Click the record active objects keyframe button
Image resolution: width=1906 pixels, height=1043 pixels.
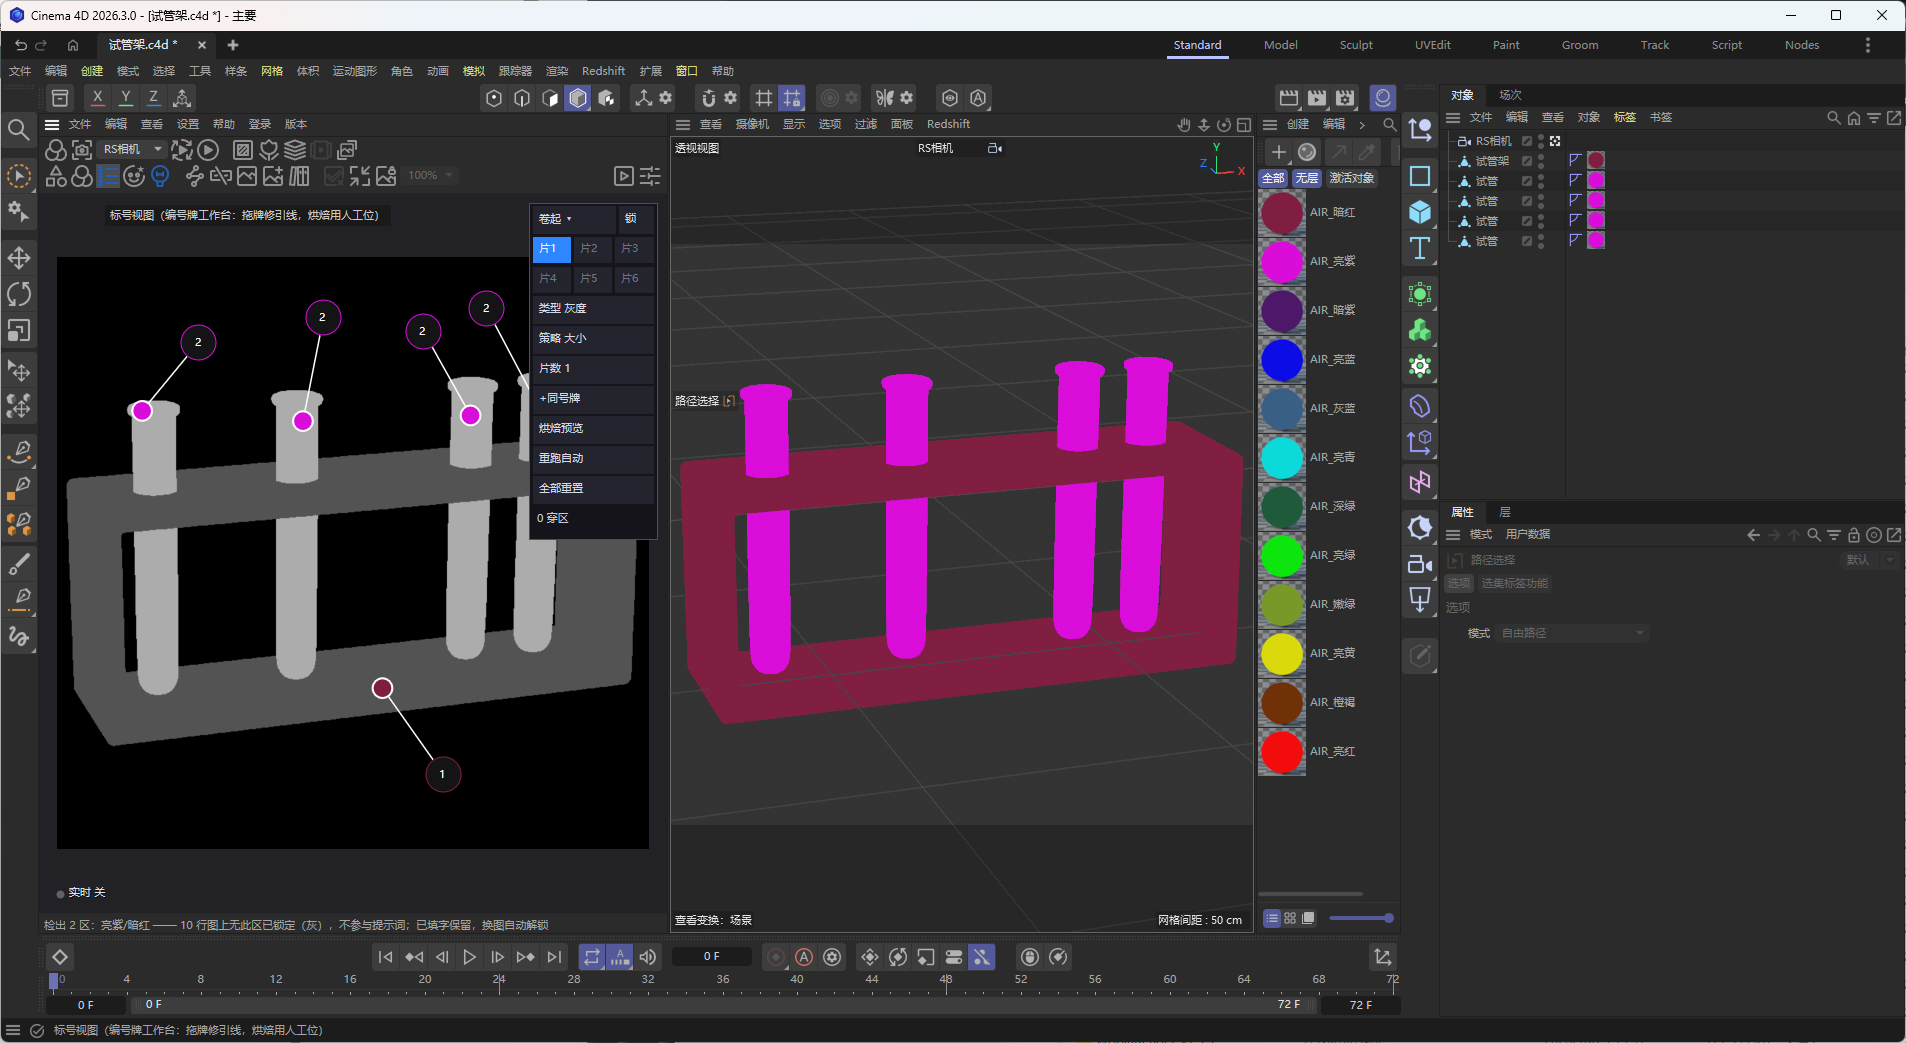pyautogui.click(x=776, y=957)
